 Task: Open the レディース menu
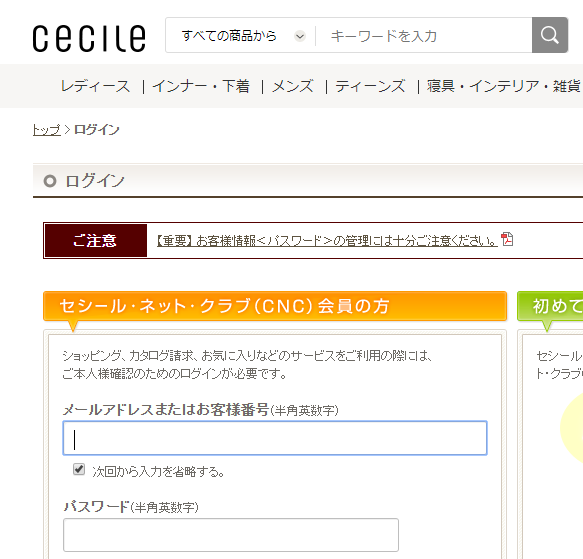(96, 86)
